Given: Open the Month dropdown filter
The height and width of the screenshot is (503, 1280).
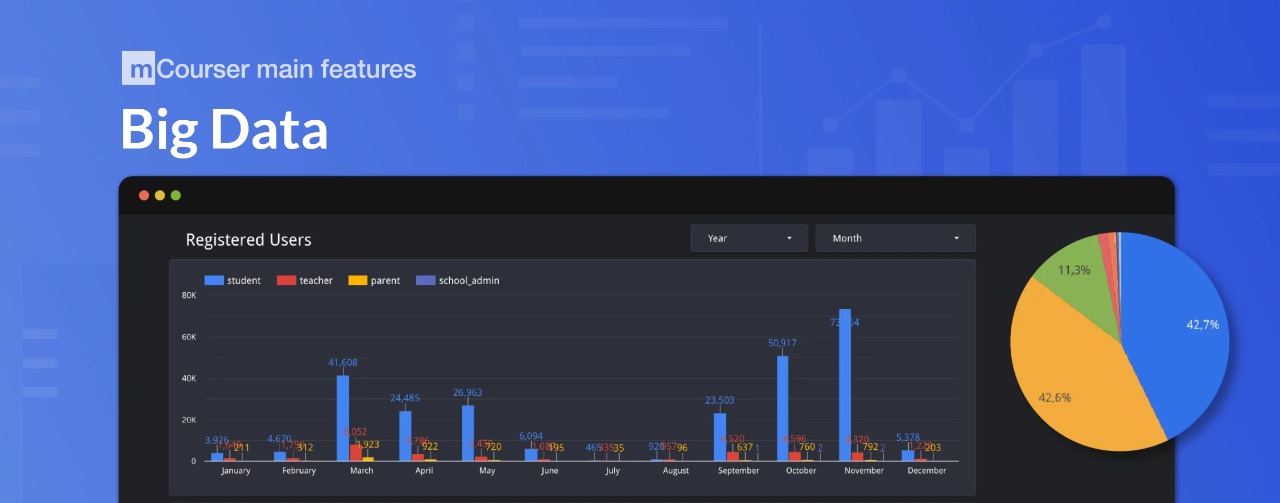Looking at the screenshot, I should coord(895,238).
